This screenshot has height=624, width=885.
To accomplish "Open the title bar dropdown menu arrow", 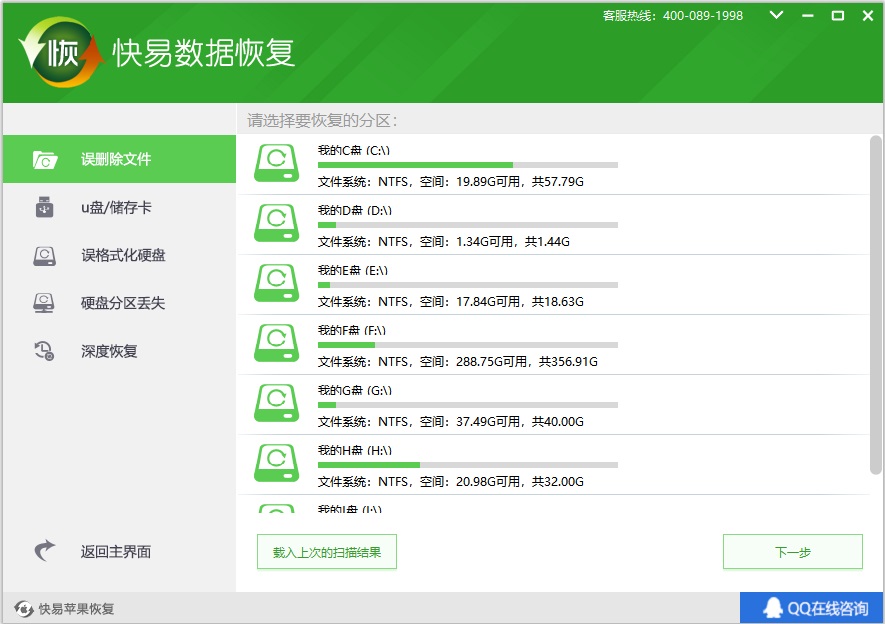I will [777, 16].
